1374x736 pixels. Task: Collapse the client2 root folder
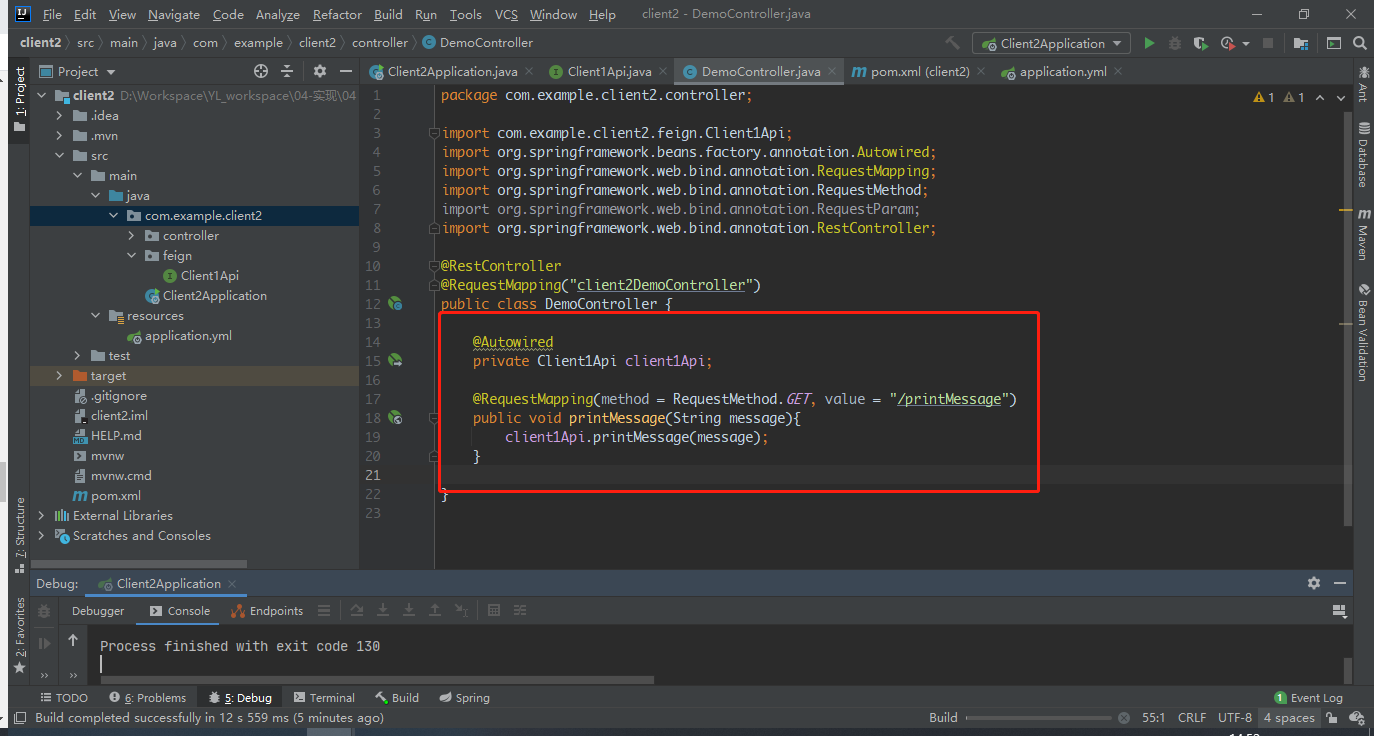(x=42, y=95)
